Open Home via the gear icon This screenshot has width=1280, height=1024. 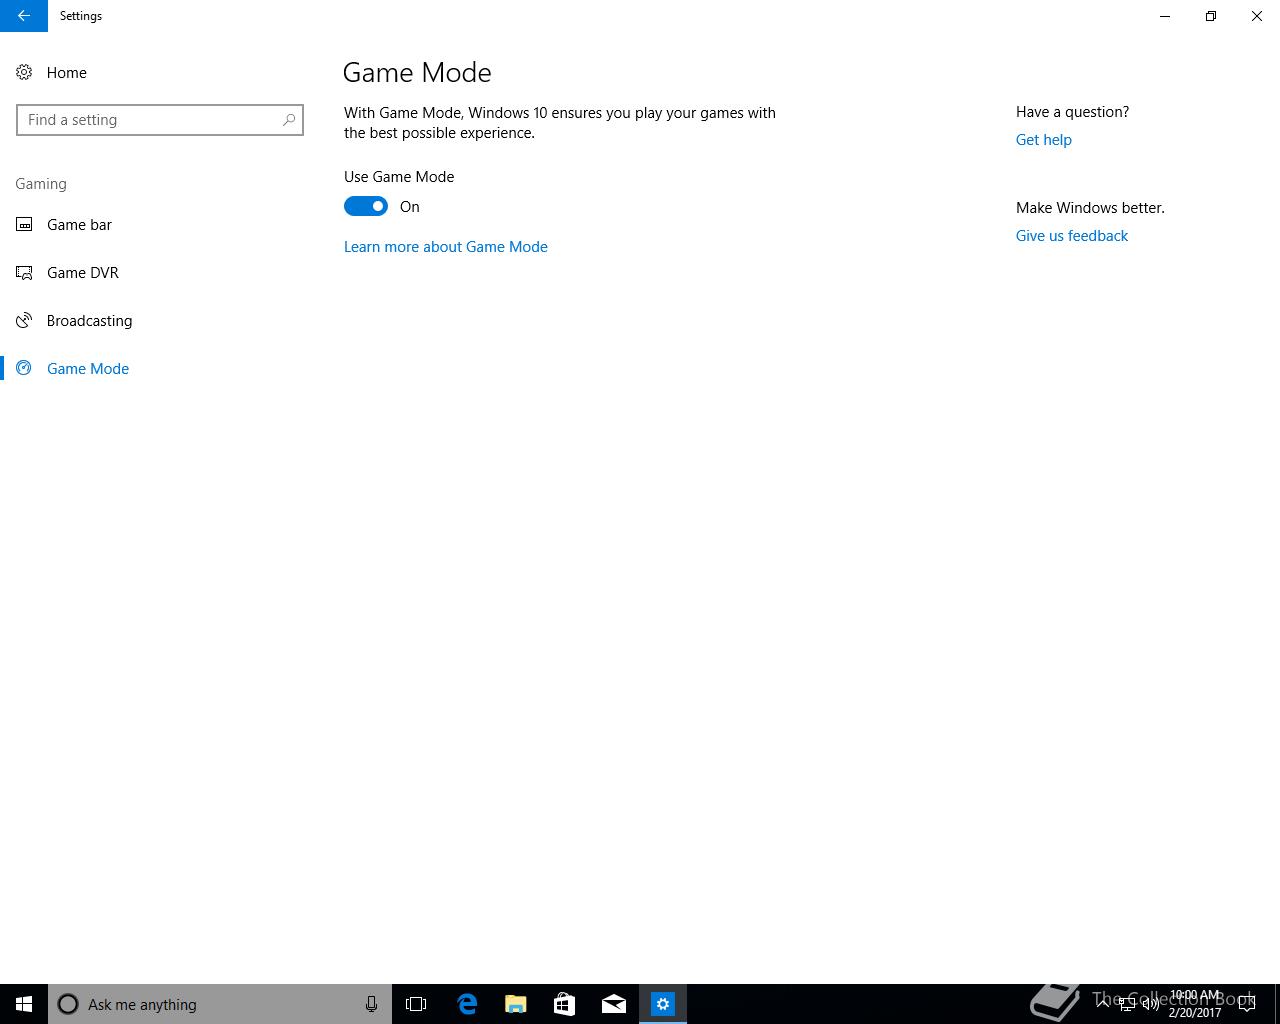[x=24, y=72]
